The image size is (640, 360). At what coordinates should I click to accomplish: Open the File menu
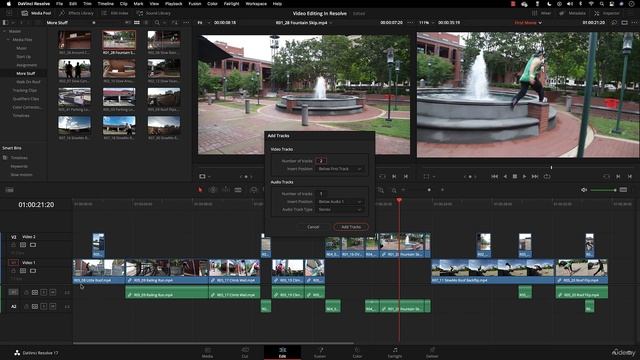coord(60,4)
